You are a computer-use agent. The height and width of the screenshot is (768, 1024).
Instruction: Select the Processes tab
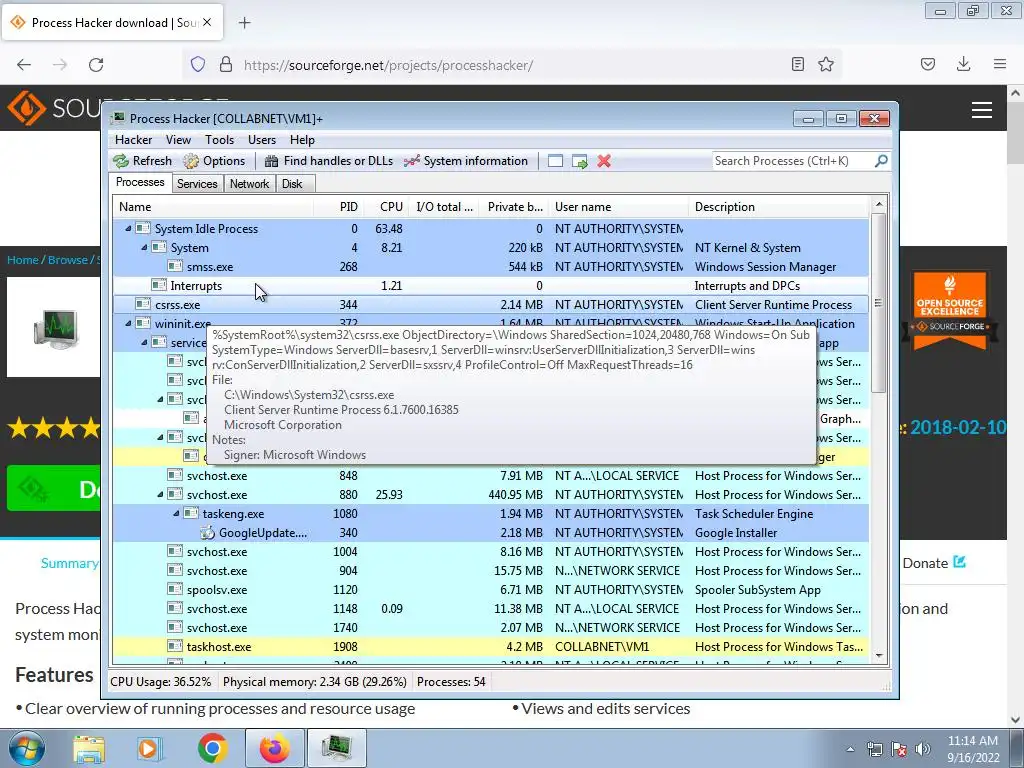tap(140, 182)
